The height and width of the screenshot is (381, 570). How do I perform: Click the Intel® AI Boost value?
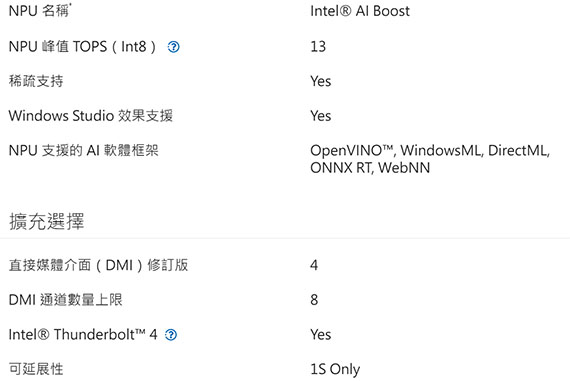[360, 11]
